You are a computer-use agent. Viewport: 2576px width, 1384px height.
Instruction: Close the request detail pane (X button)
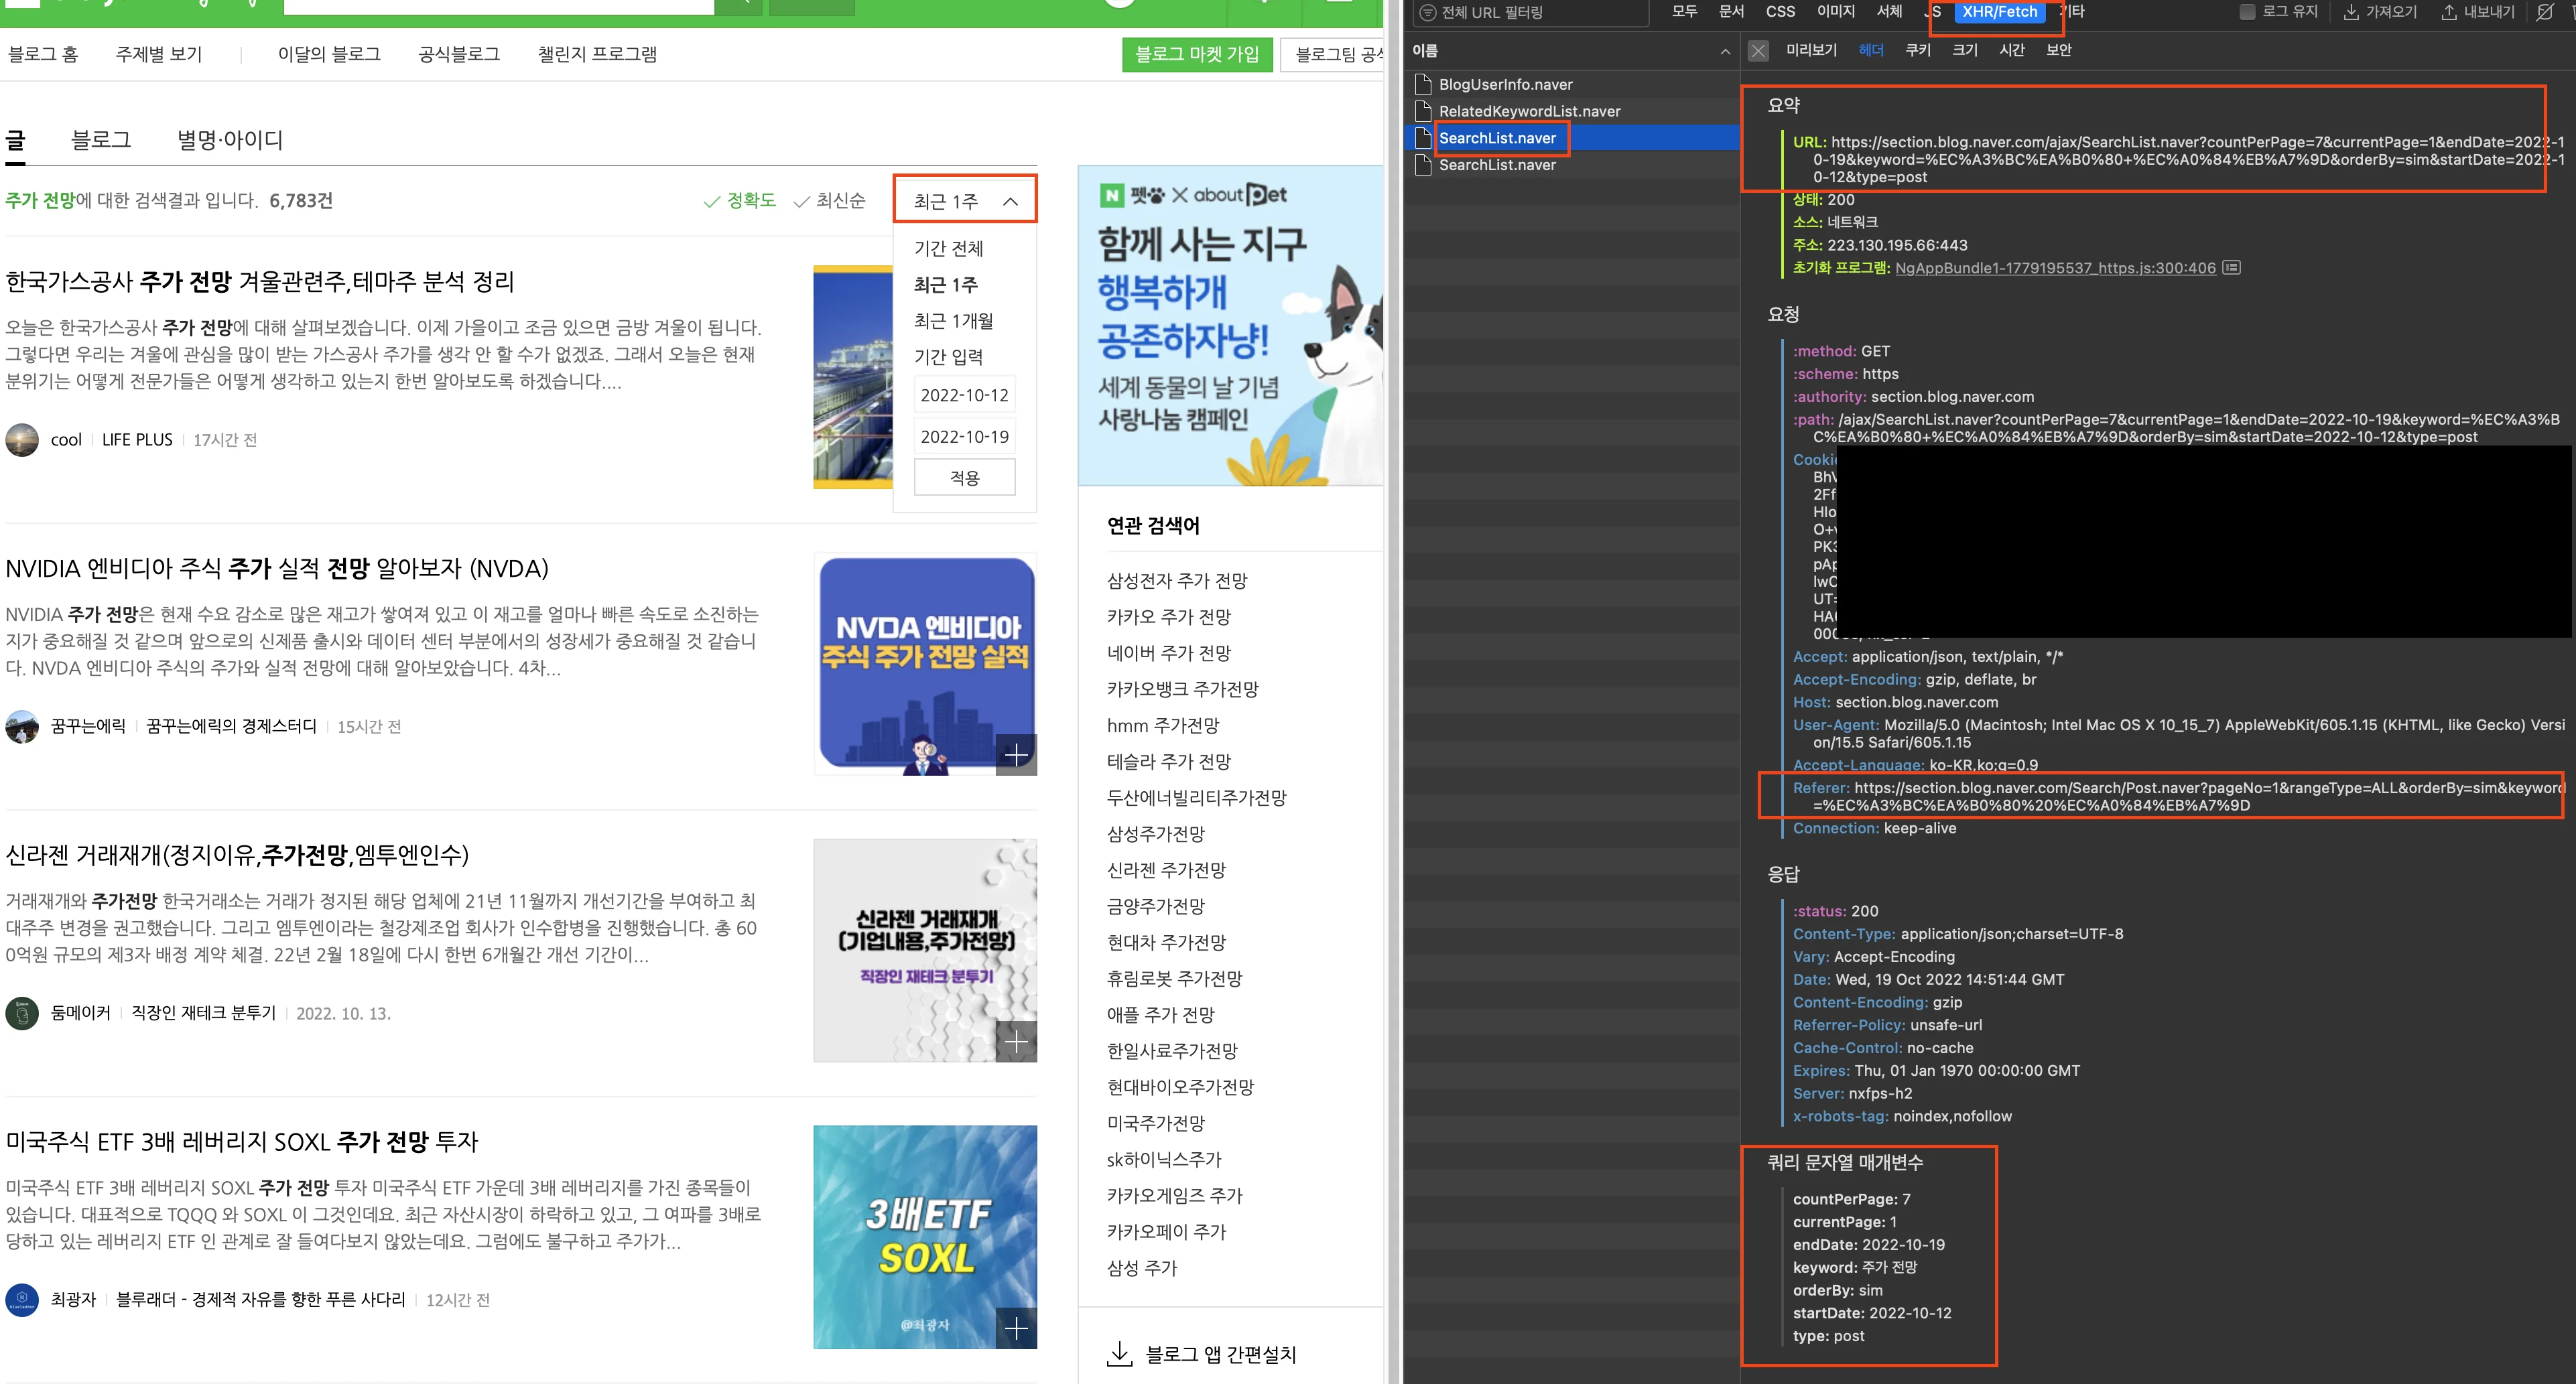pyautogui.click(x=1758, y=51)
